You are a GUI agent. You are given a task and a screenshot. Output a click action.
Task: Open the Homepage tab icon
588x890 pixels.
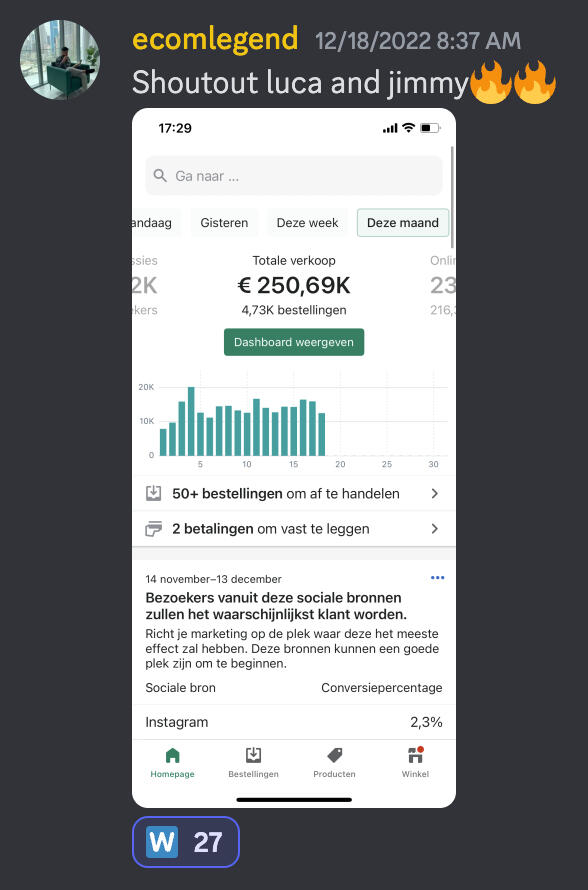(x=173, y=755)
